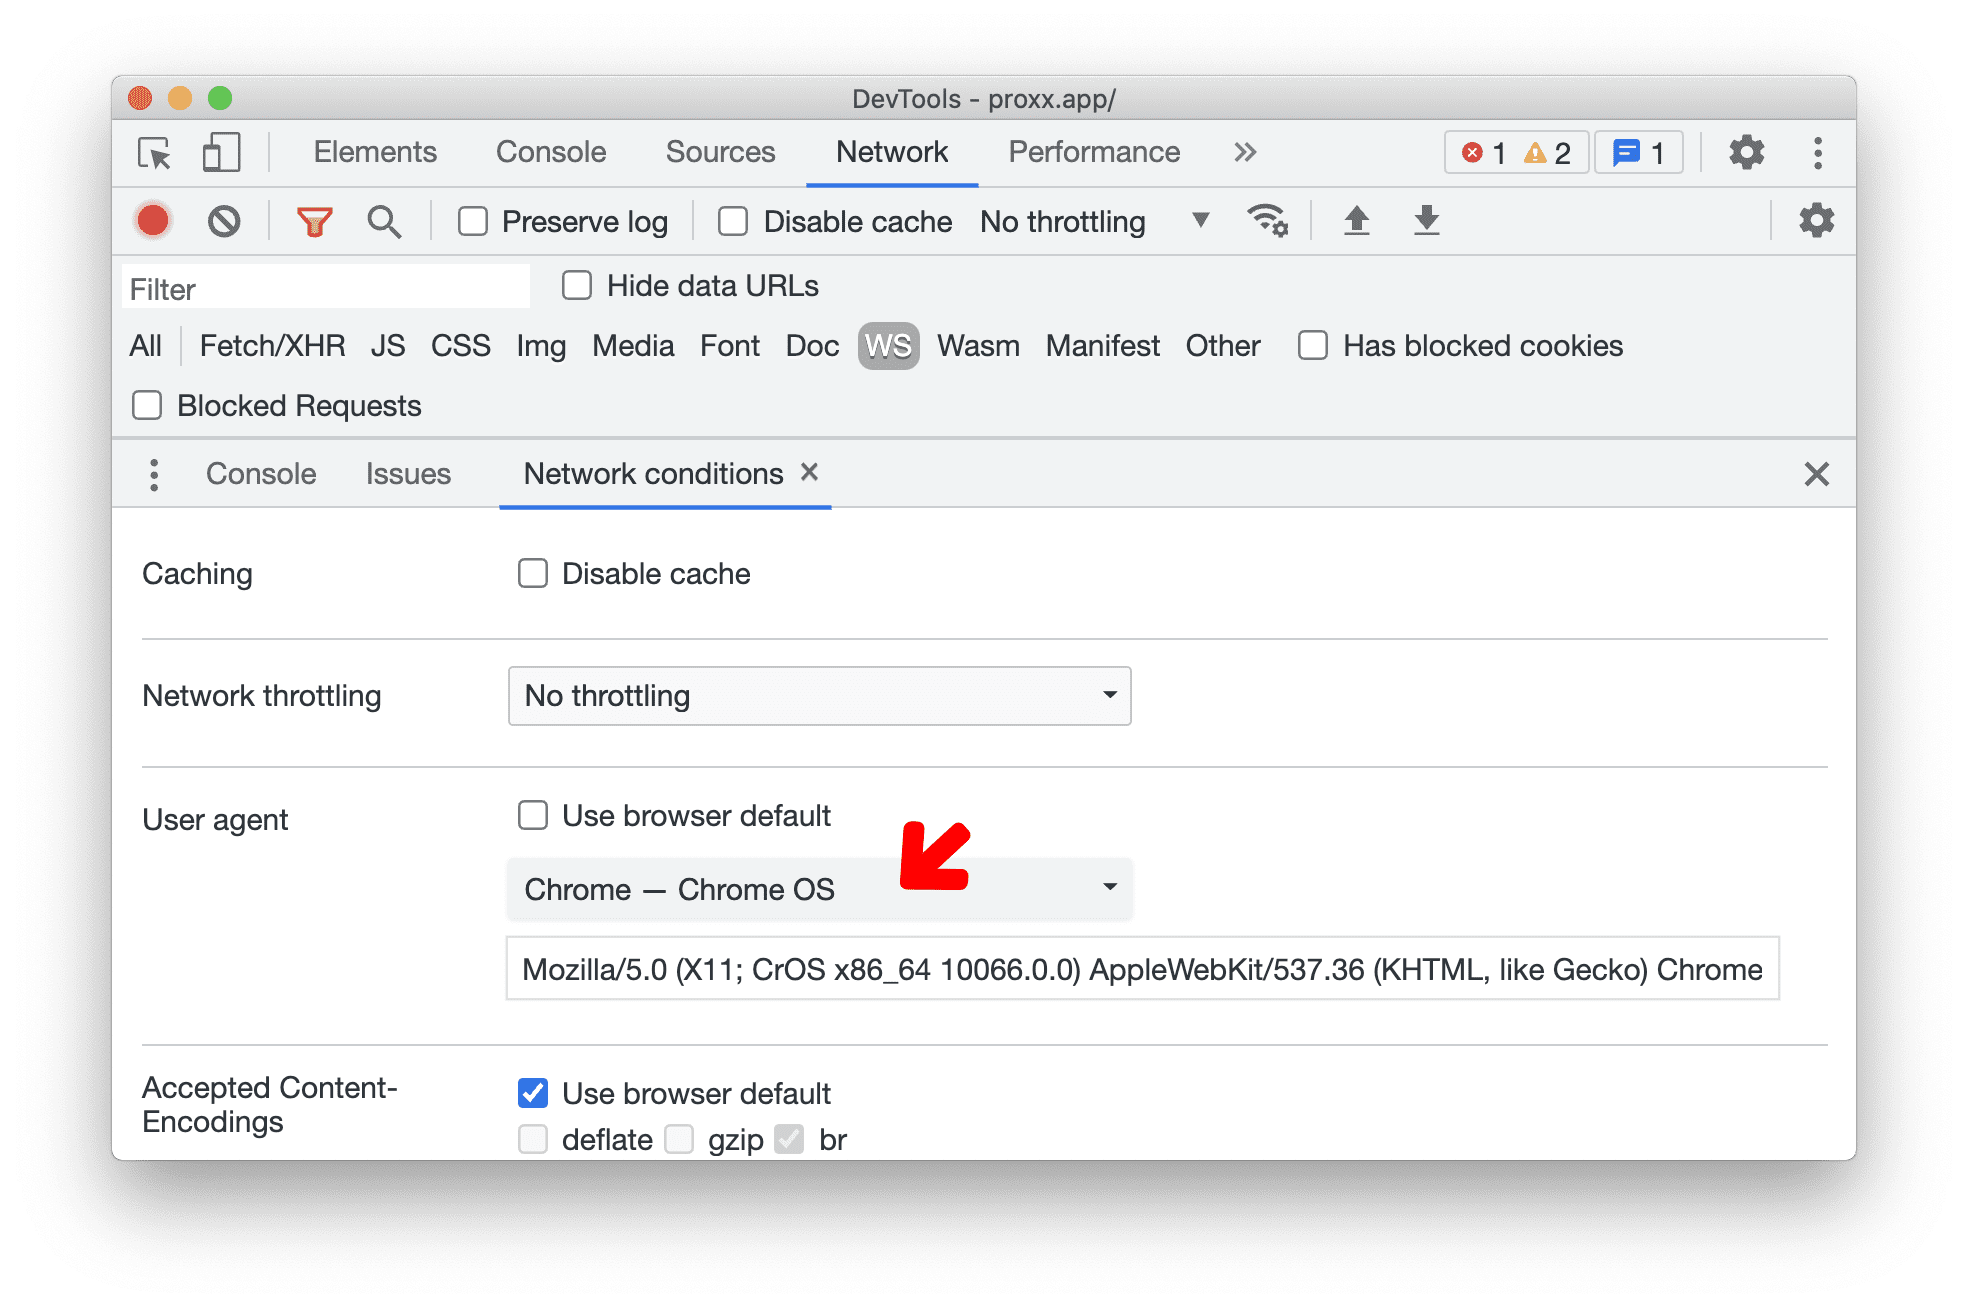
Task: Click the more DevTools panels chevron
Action: [x=1247, y=153]
